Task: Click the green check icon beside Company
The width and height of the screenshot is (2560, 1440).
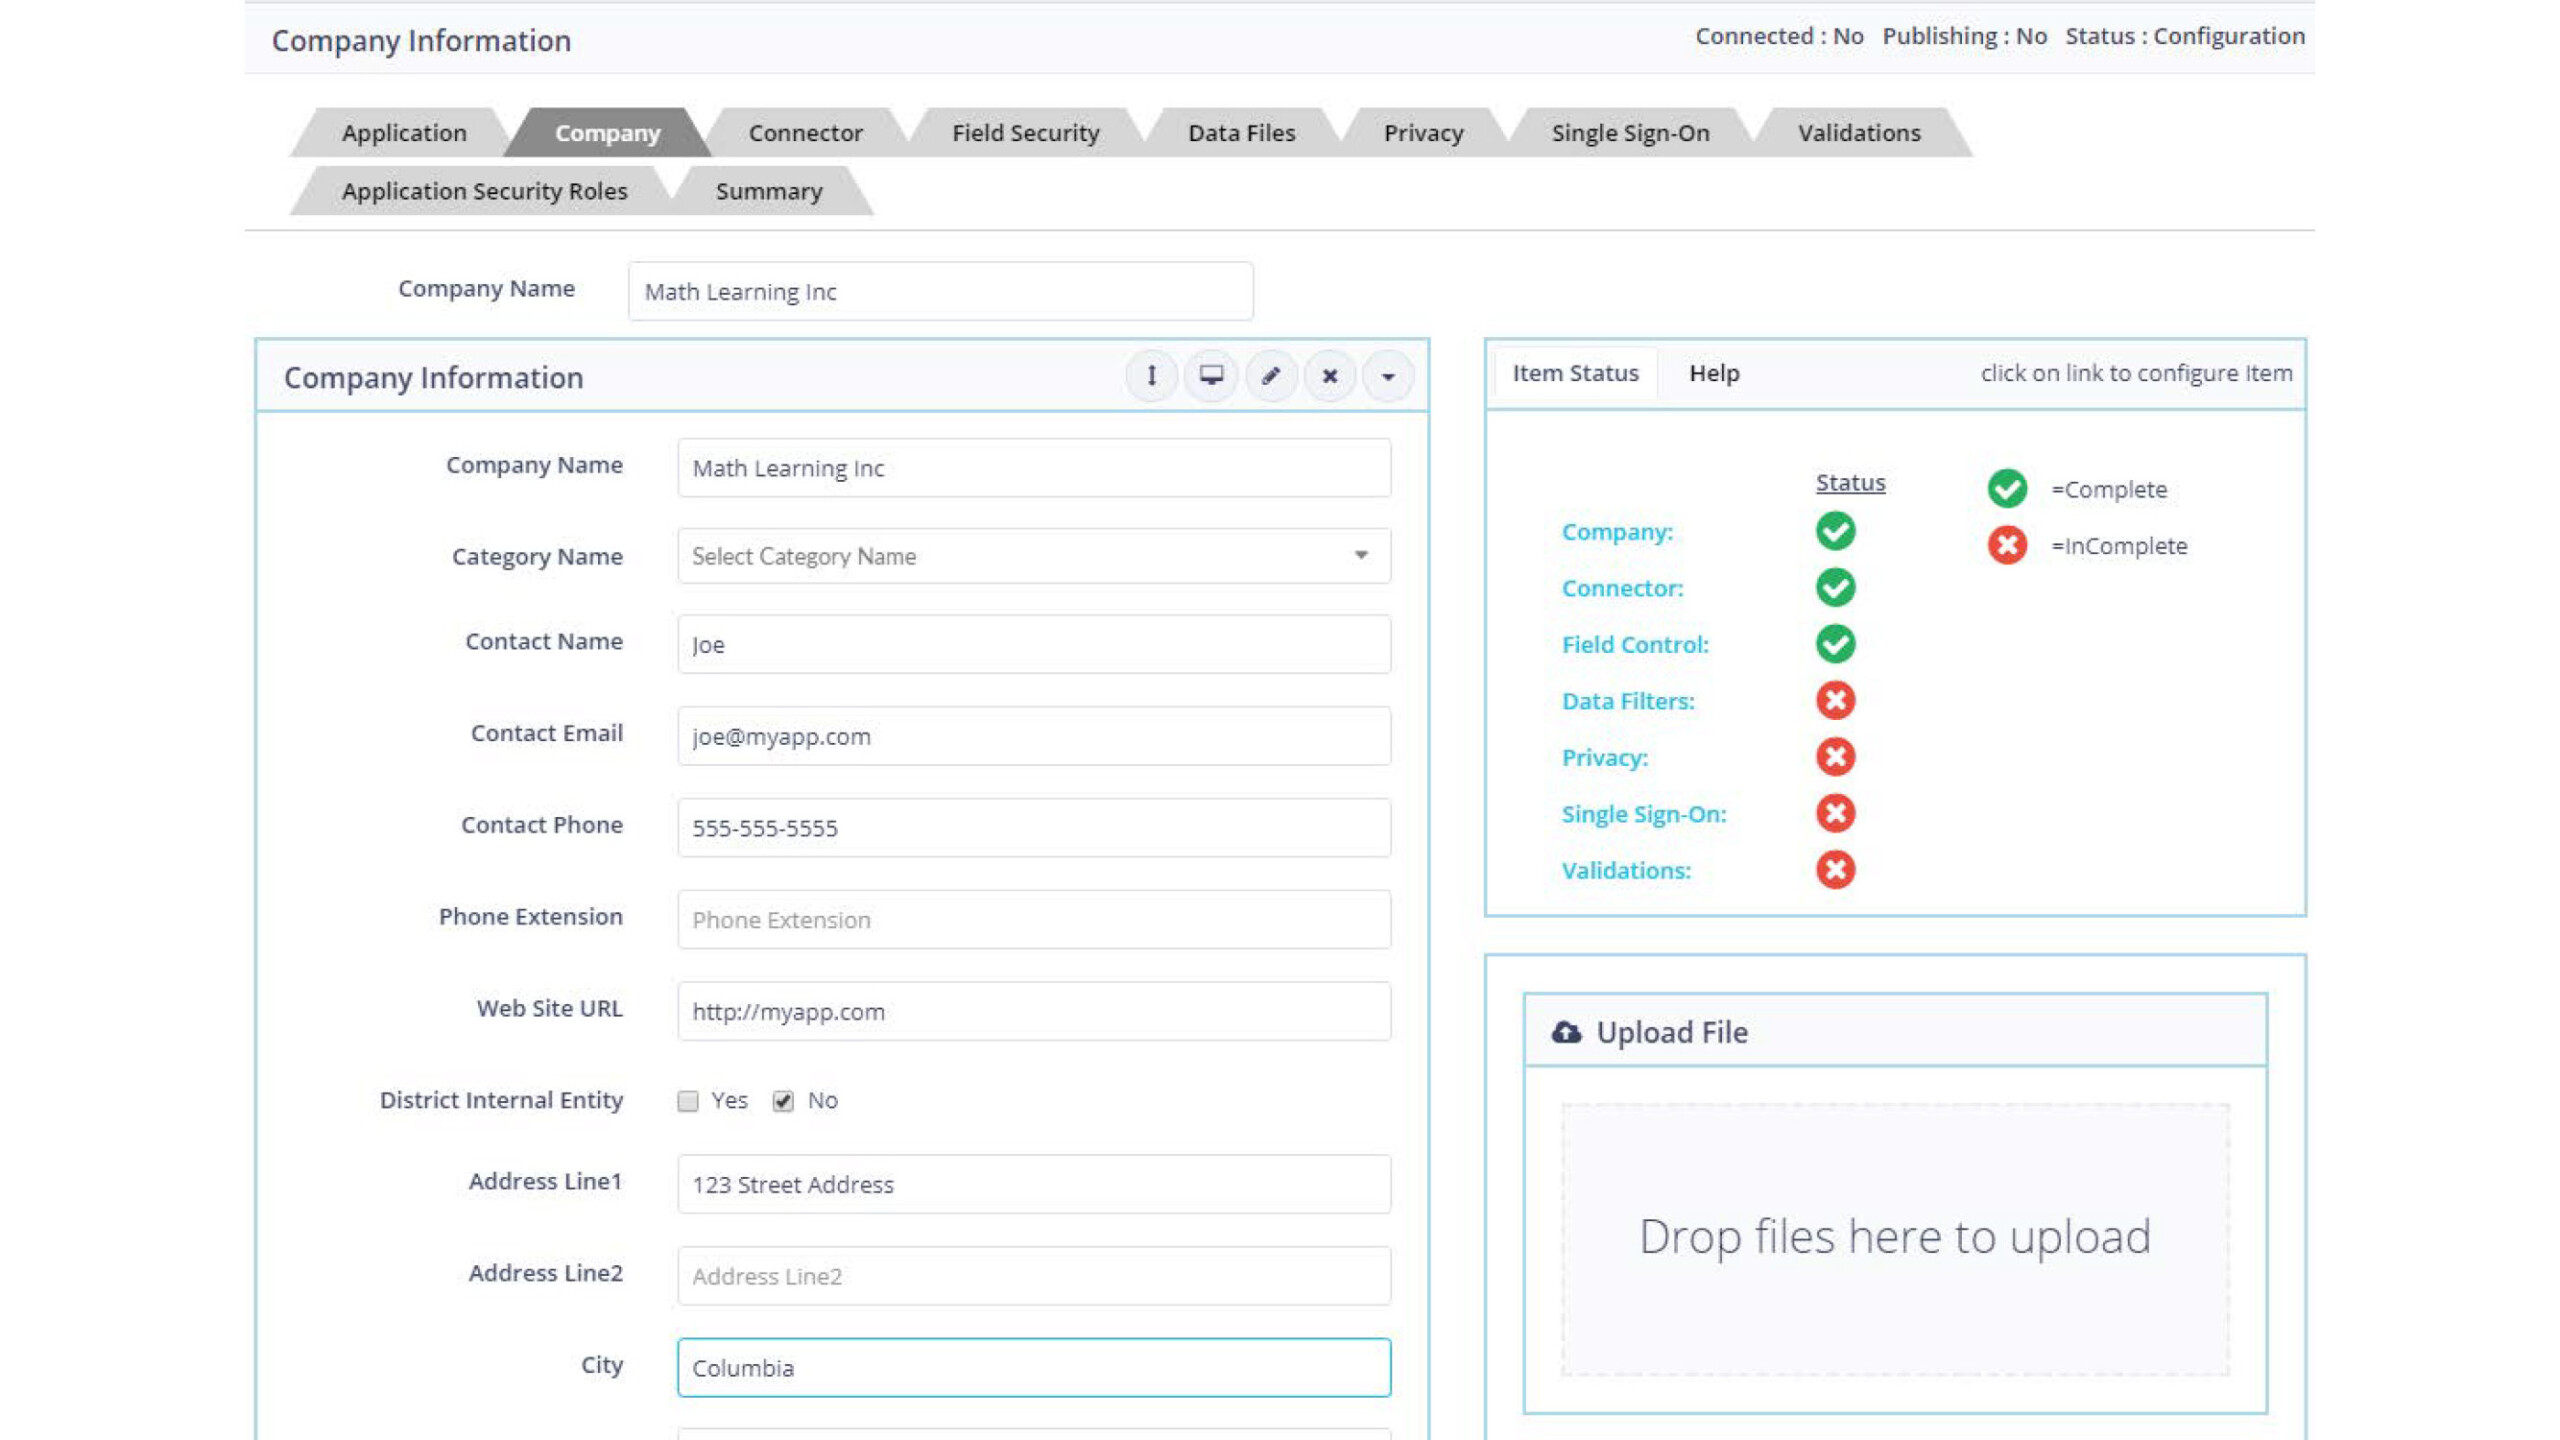Action: point(1835,531)
